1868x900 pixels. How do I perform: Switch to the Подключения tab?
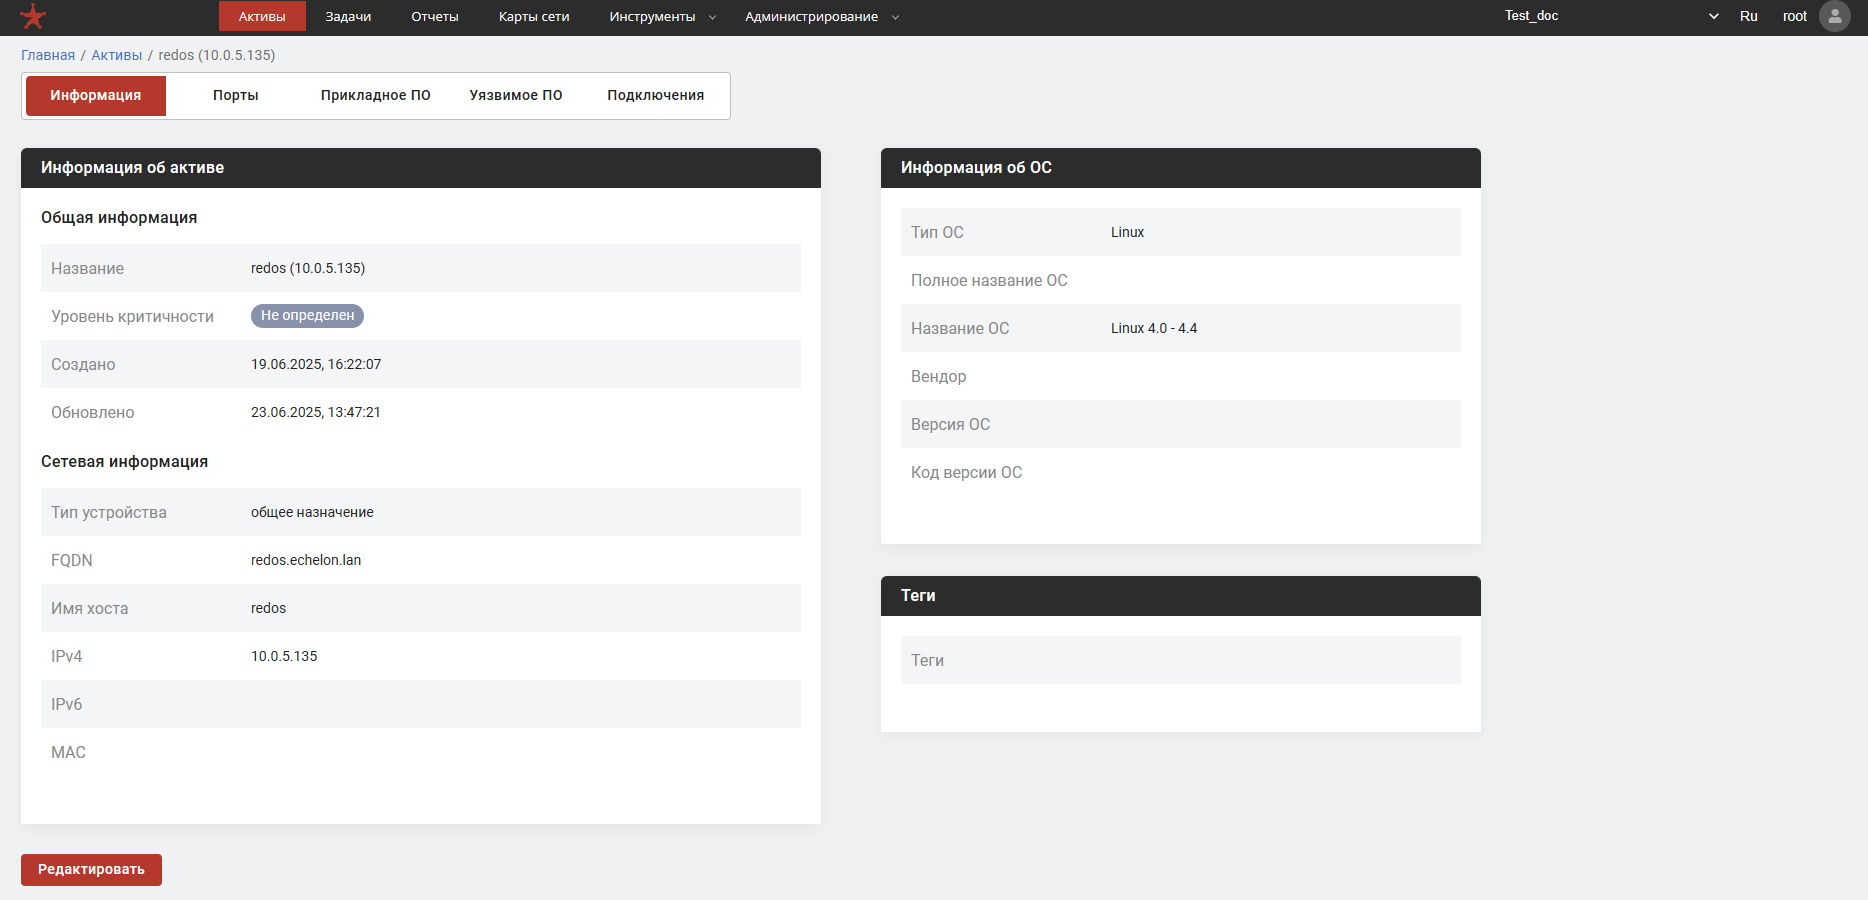click(x=656, y=96)
